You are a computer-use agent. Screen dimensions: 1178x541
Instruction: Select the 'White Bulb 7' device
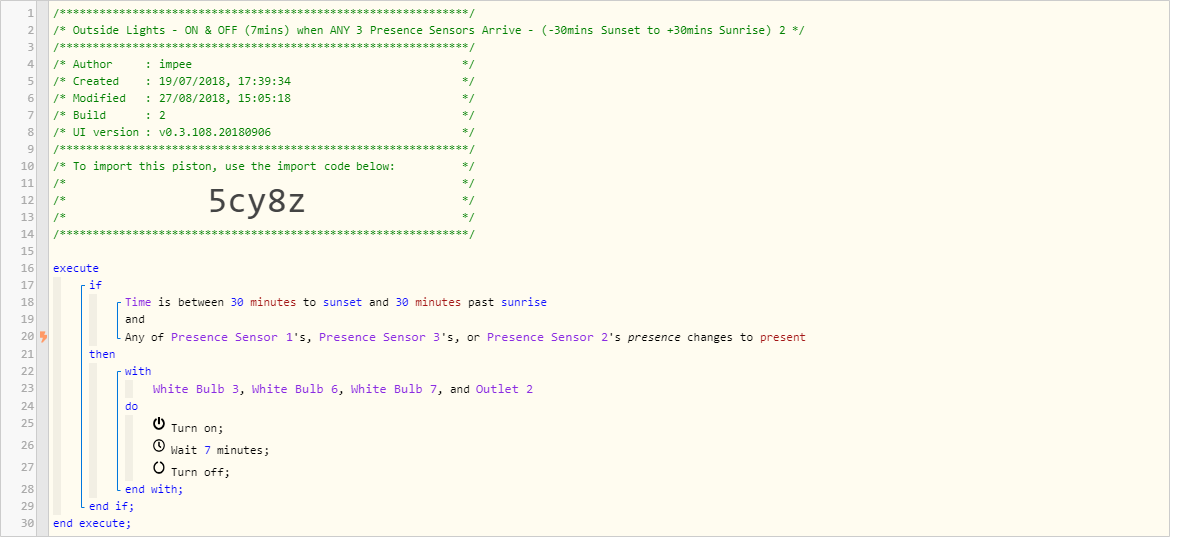pyautogui.click(x=395, y=389)
